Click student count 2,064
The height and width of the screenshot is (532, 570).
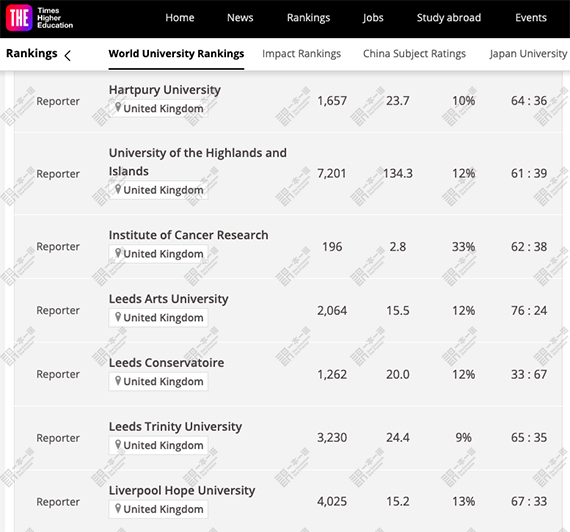332,311
